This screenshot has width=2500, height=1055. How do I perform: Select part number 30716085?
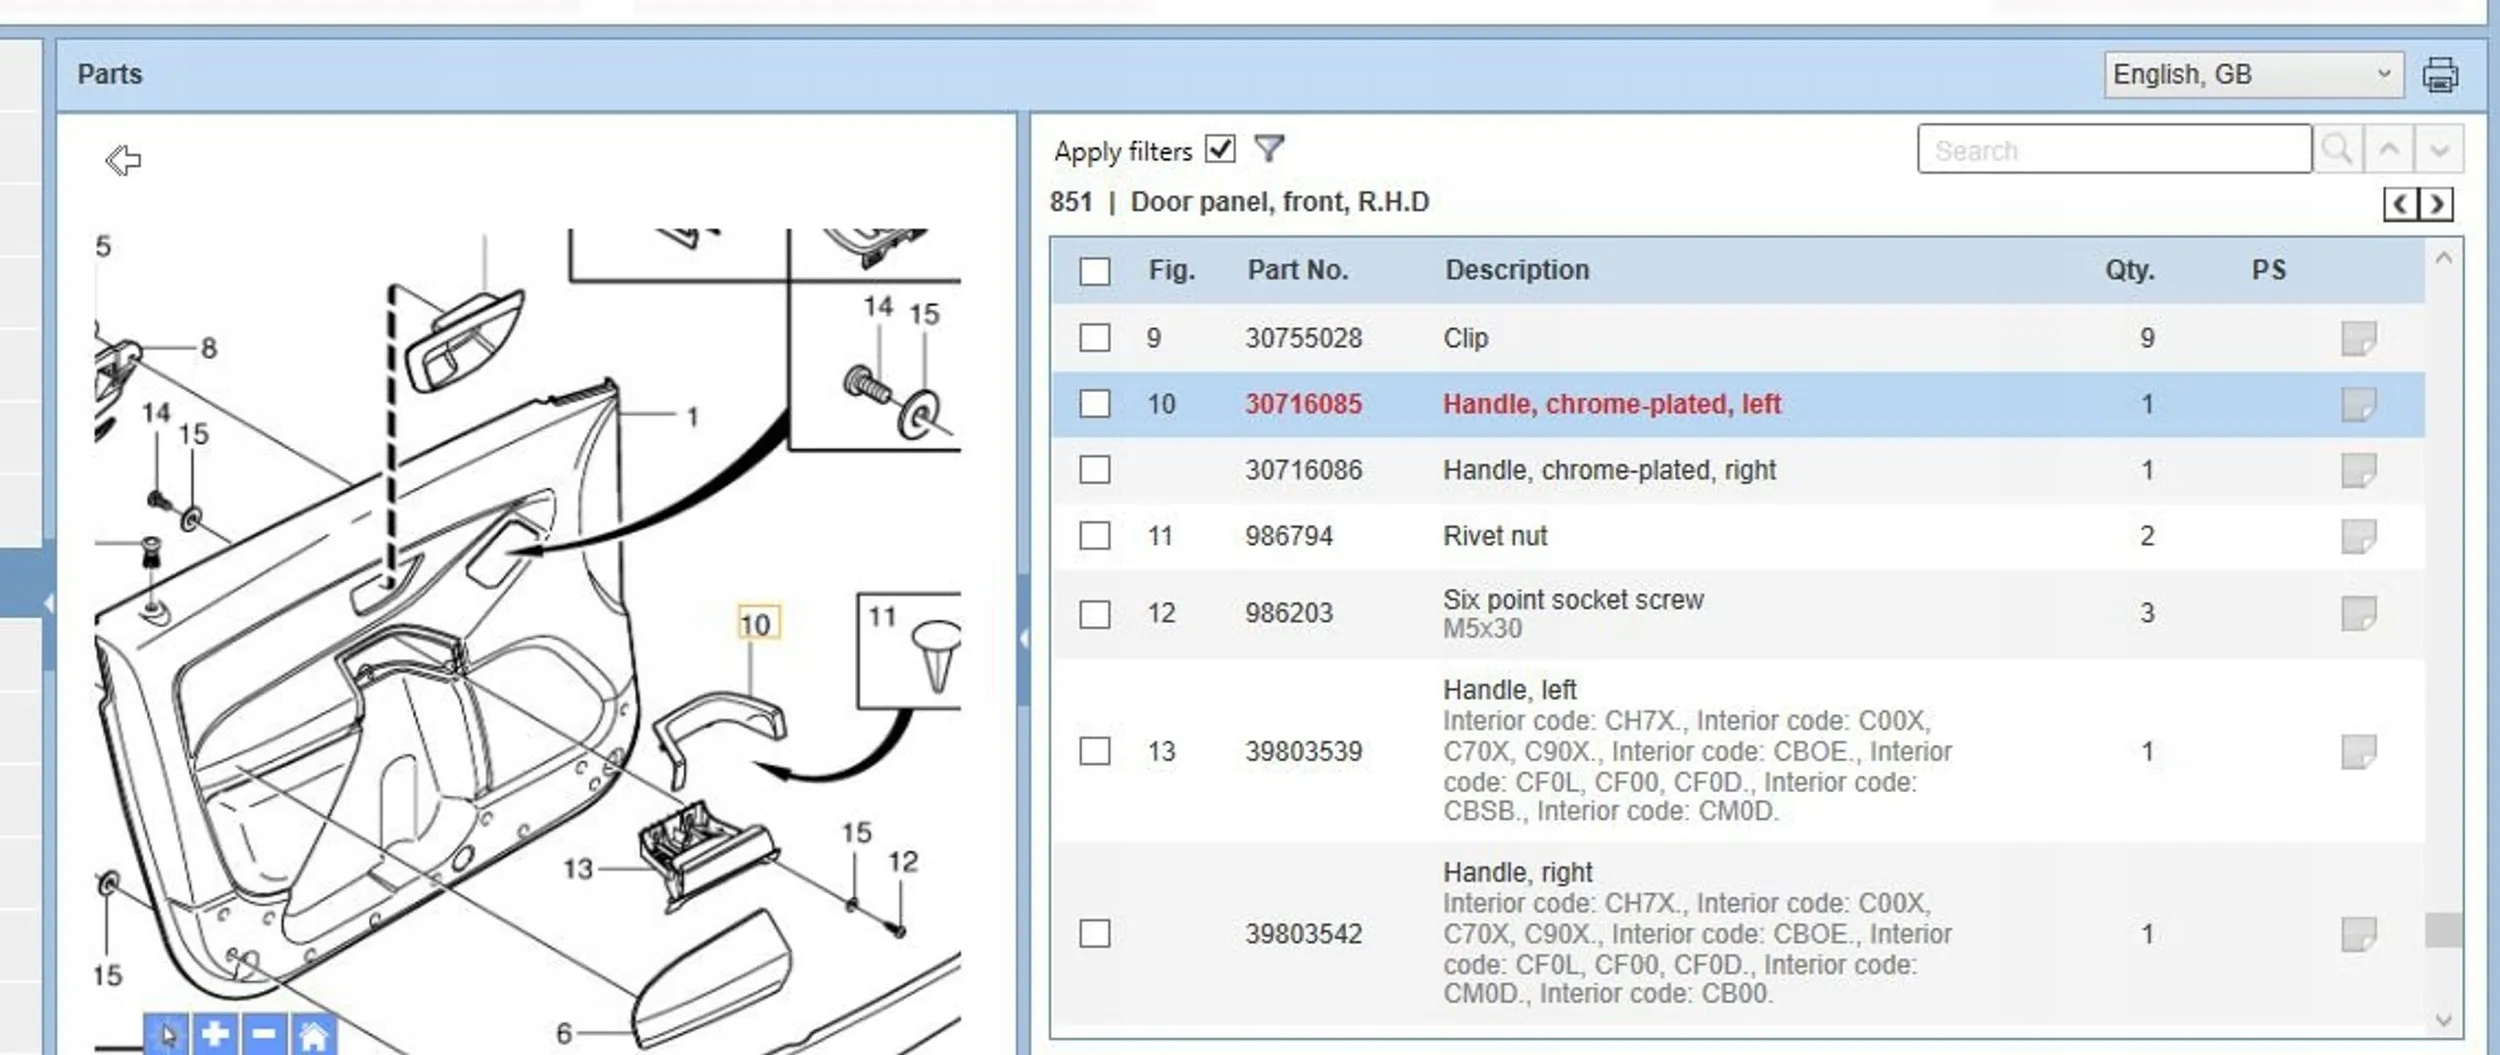point(1303,404)
